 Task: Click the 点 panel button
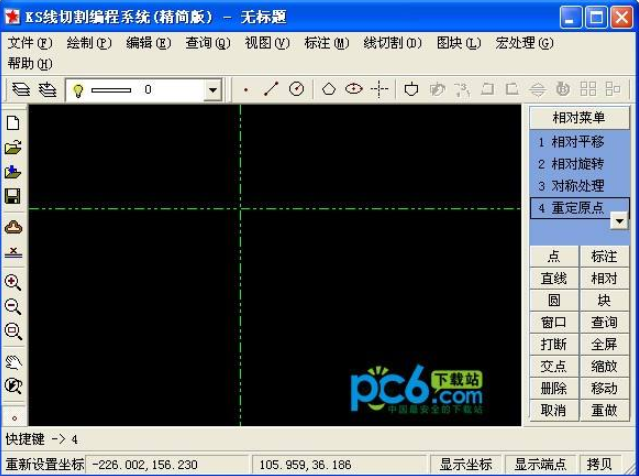pos(554,256)
